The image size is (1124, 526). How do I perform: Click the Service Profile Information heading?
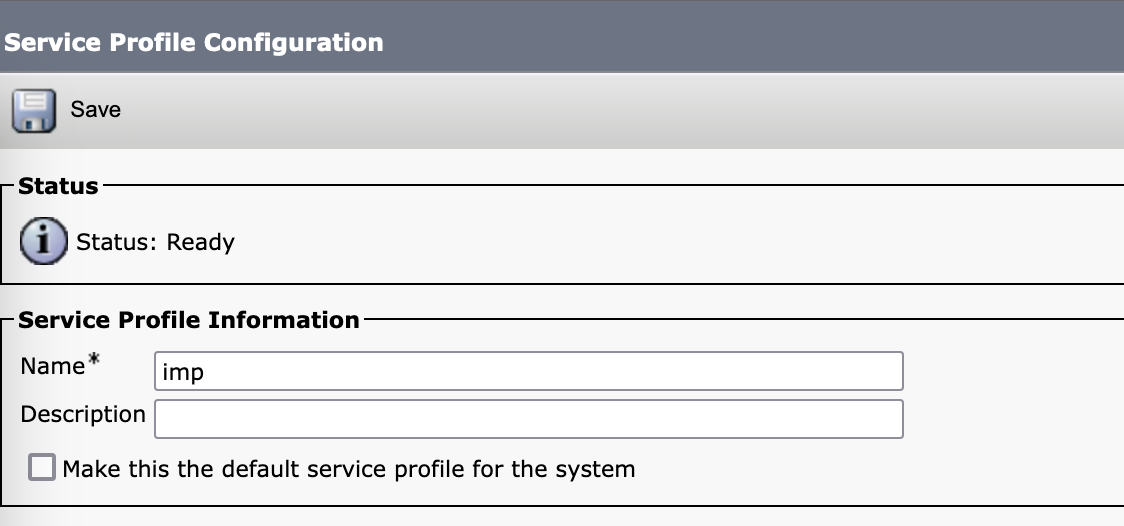pos(189,320)
